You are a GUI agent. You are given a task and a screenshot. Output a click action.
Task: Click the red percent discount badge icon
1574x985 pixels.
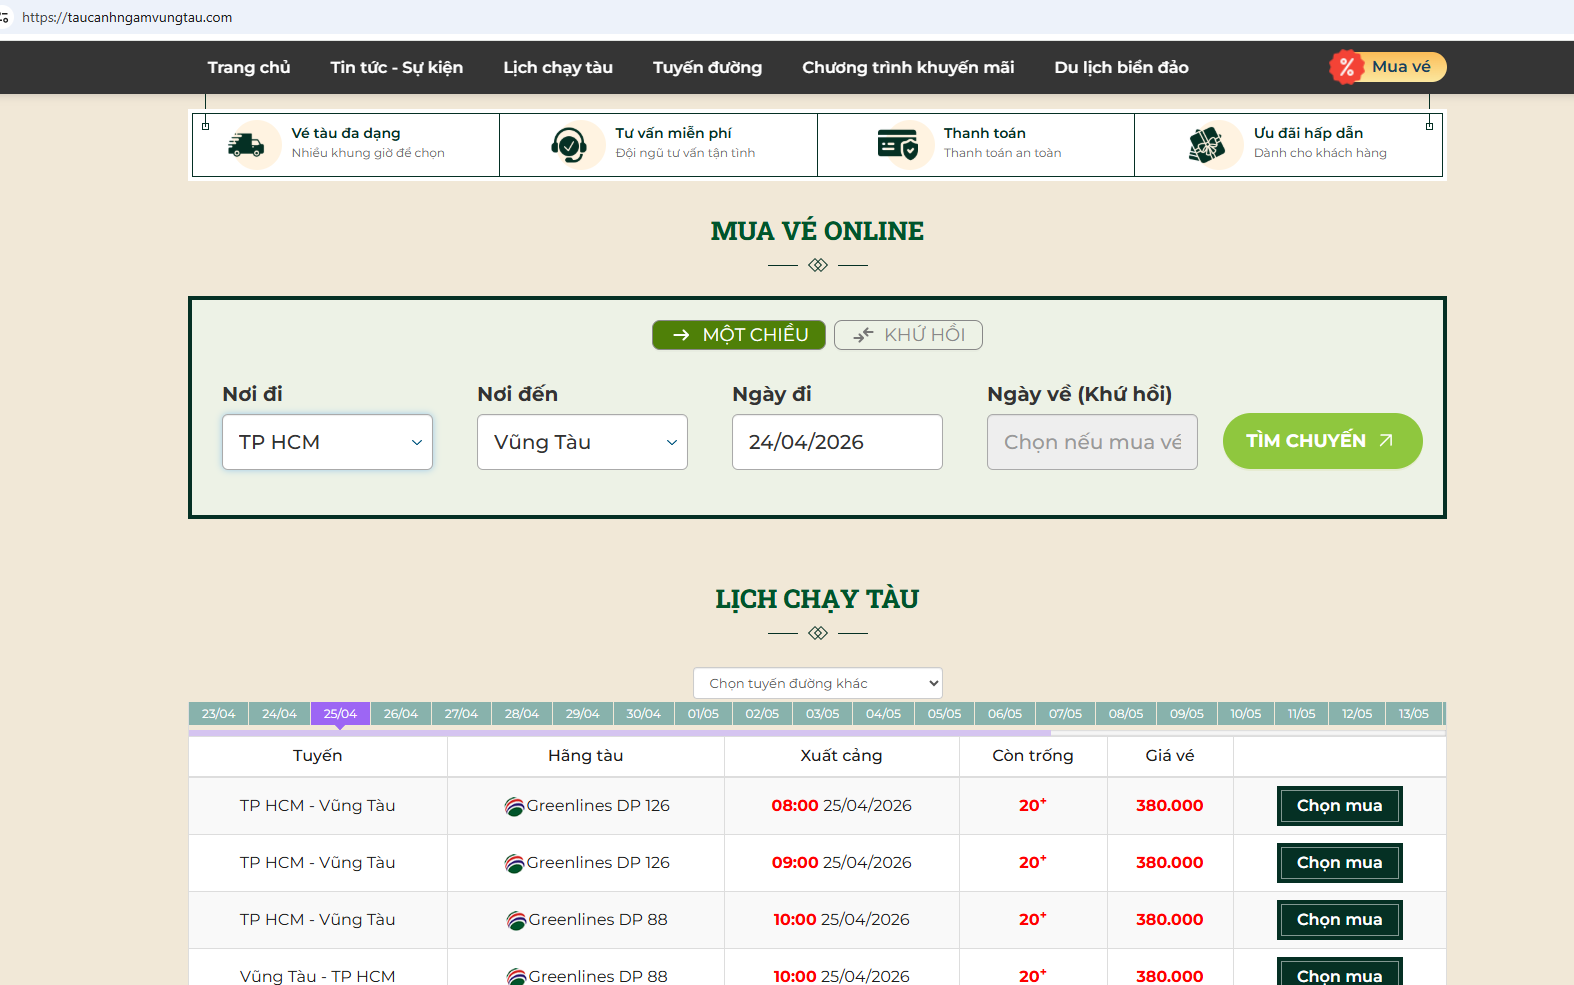(x=1347, y=67)
